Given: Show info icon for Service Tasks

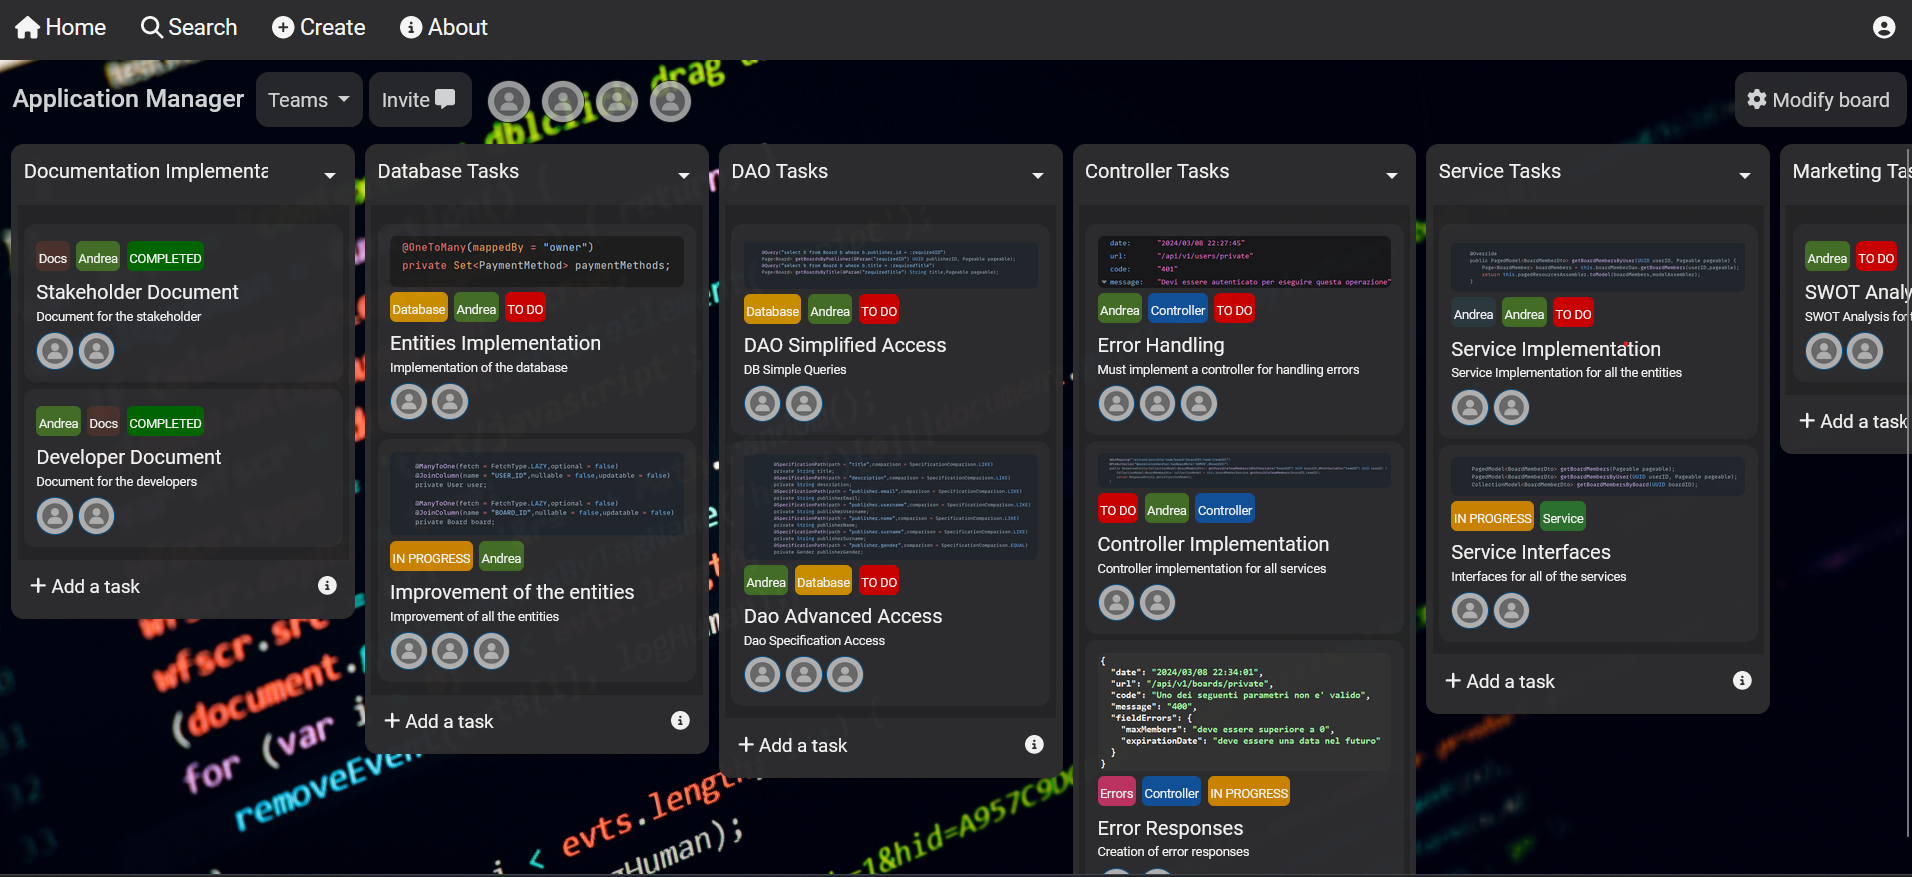Looking at the screenshot, I should coord(1742,680).
